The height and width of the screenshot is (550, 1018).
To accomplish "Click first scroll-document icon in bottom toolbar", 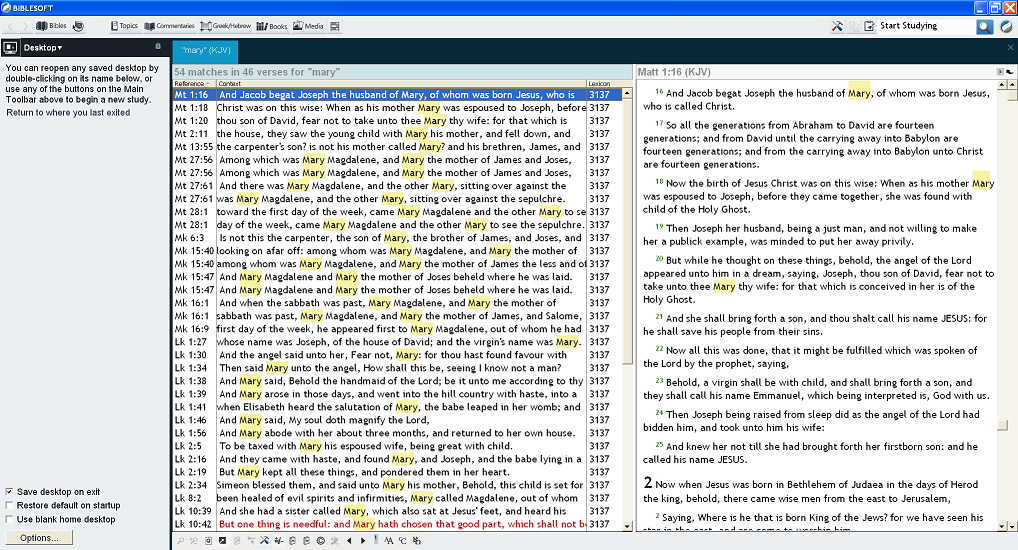I will coord(292,540).
